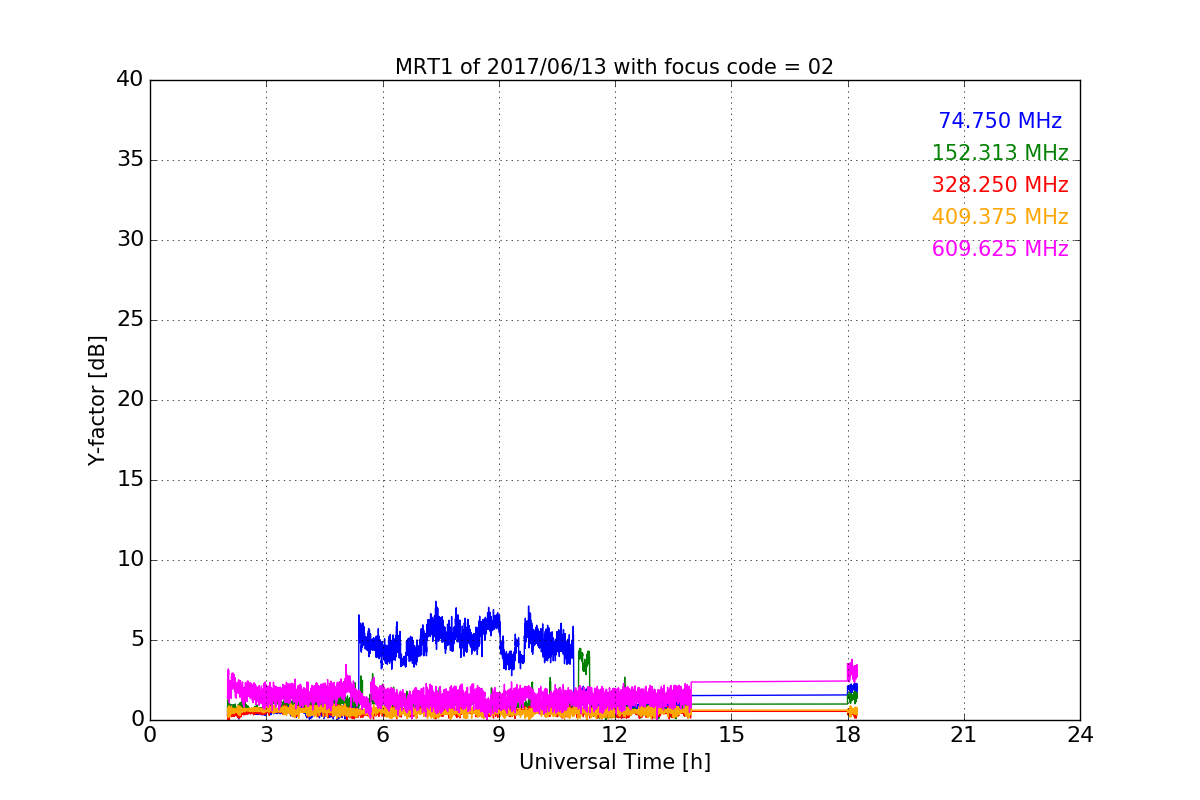Click the y-axis tick label 40

click(x=129, y=80)
